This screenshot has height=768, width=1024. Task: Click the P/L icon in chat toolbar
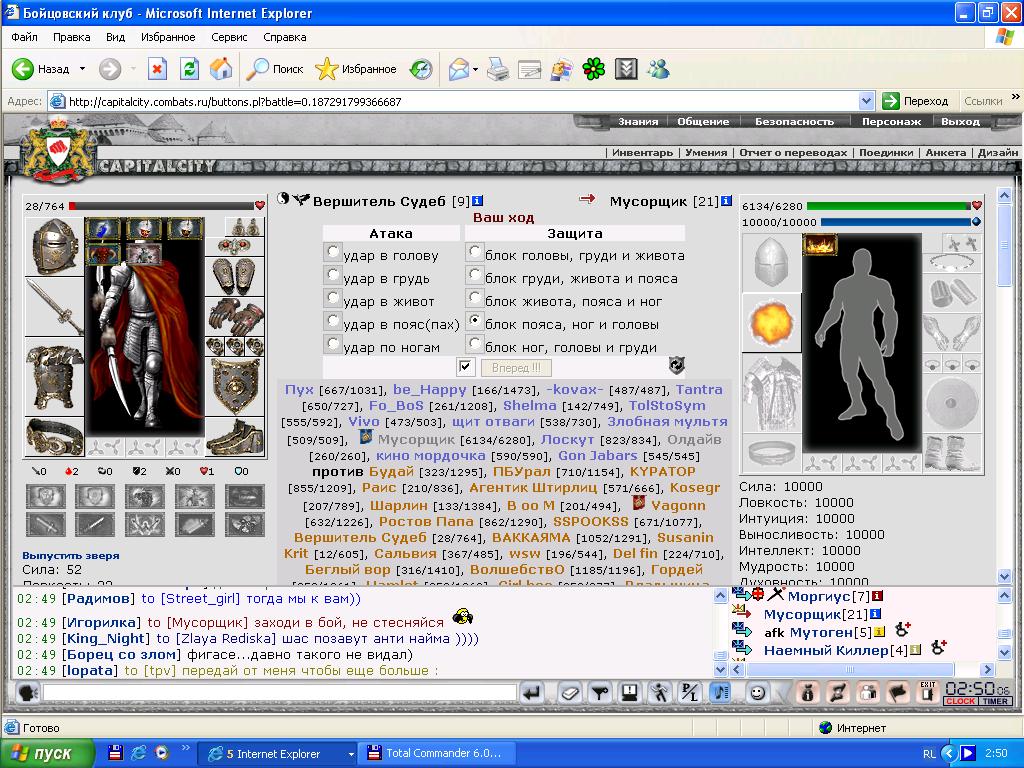[x=690, y=692]
